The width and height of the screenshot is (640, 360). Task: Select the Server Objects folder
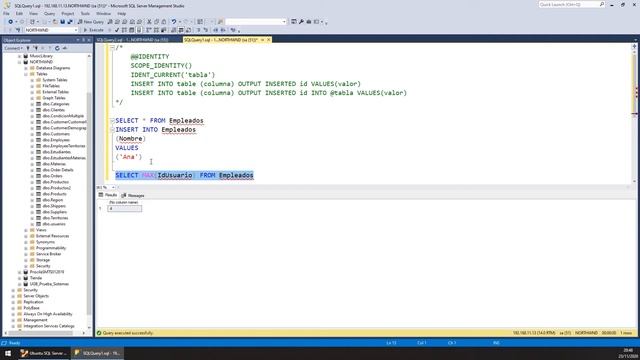pos(36,296)
